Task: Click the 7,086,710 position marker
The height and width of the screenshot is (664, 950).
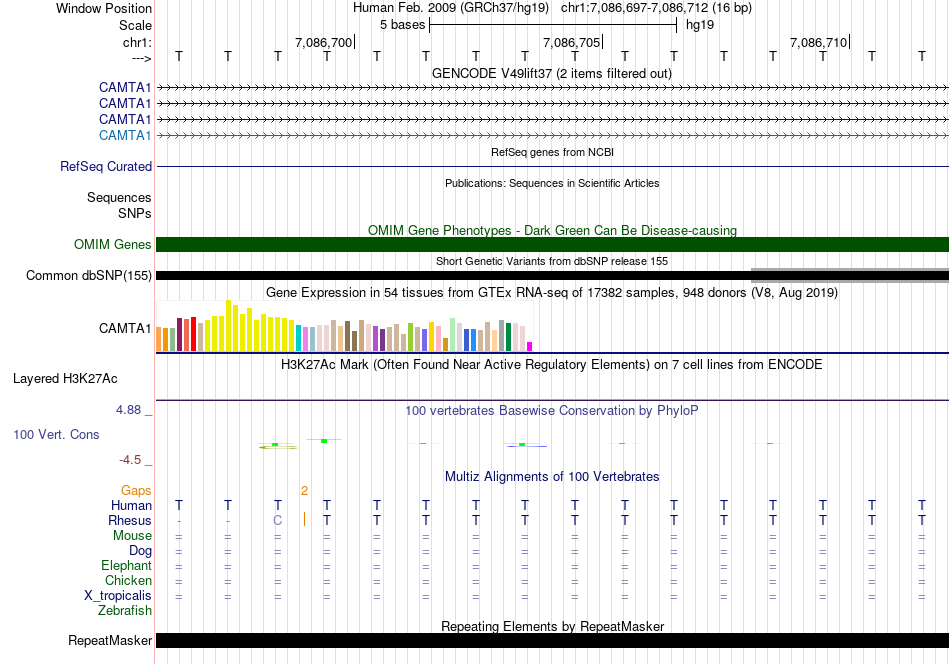Action: pos(819,42)
